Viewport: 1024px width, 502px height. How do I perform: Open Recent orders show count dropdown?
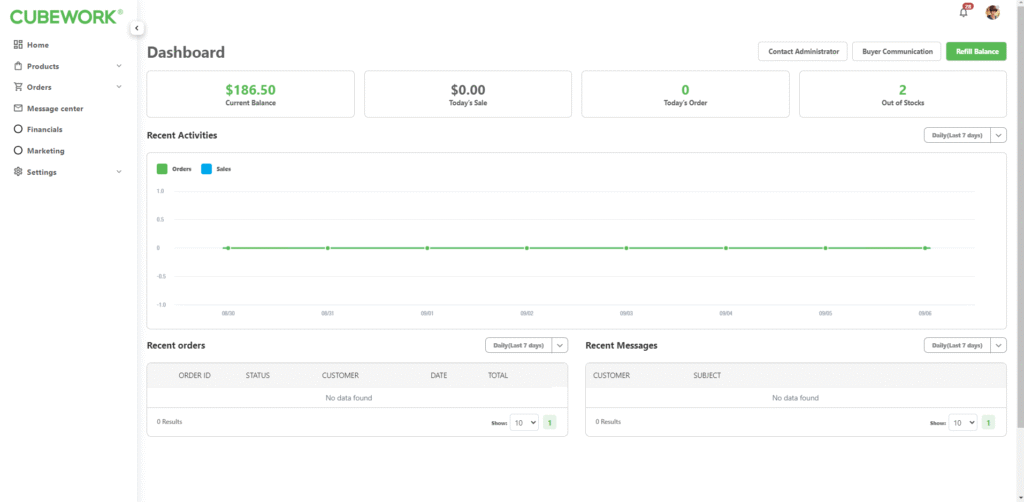[524, 423]
